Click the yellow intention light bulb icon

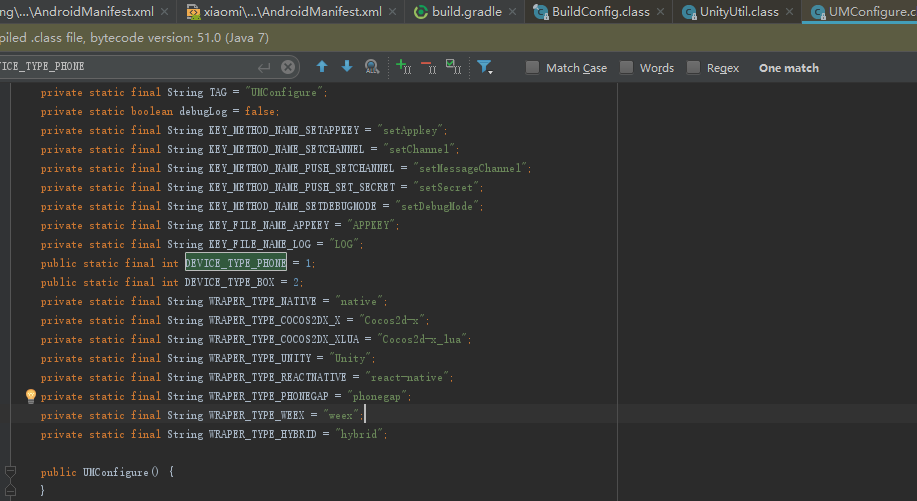pos(31,396)
